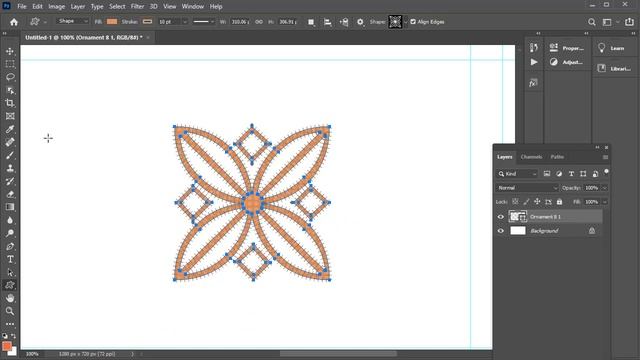This screenshot has height=360, width=640.
Task: Select the Move tool
Action: coord(10,51)
